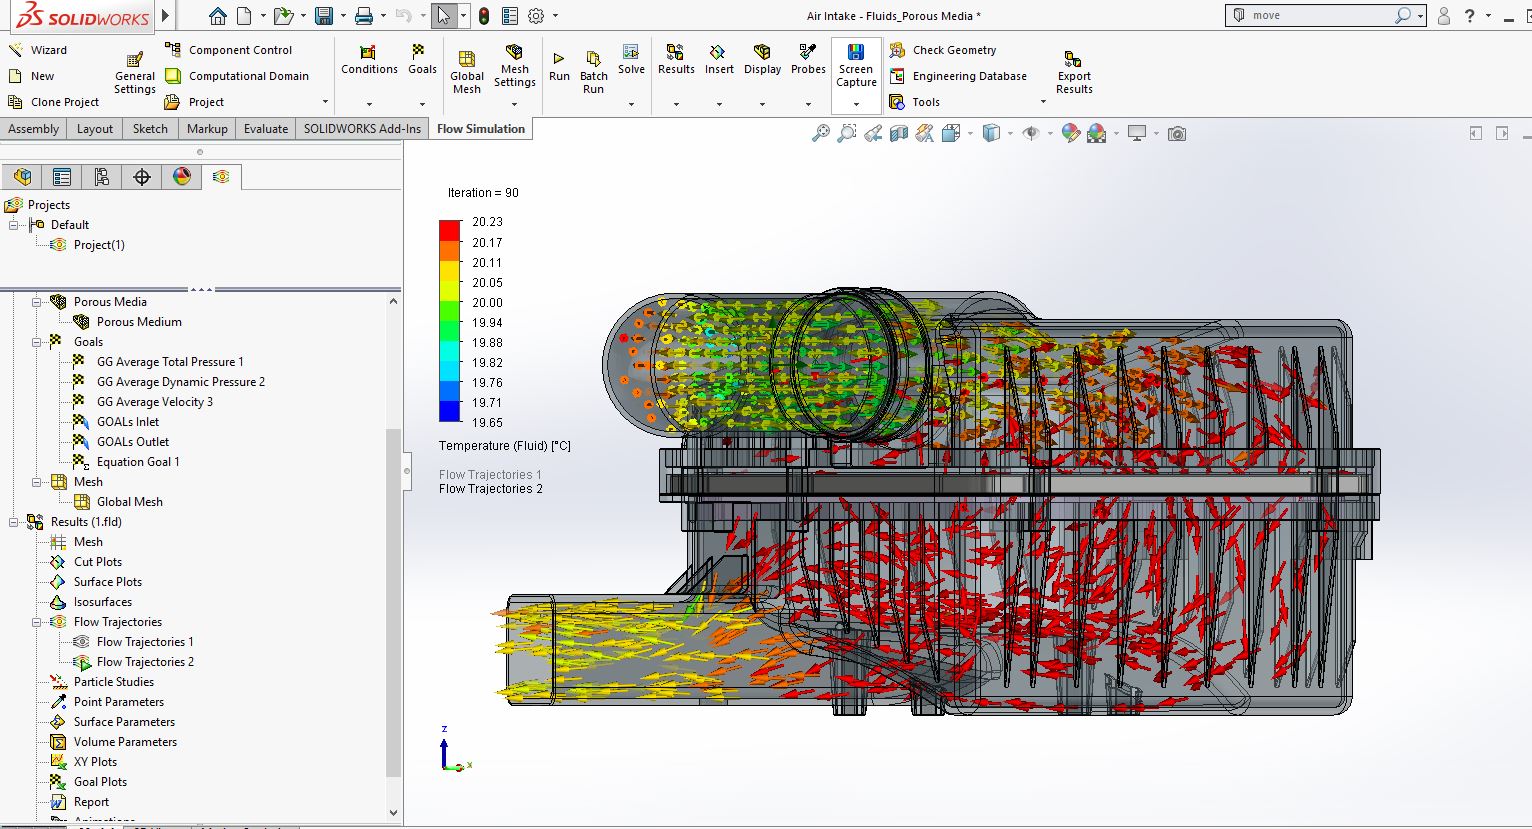Click the red top of temperature color legend
This screenshot has width=1532, height=829.
point(450,229)
